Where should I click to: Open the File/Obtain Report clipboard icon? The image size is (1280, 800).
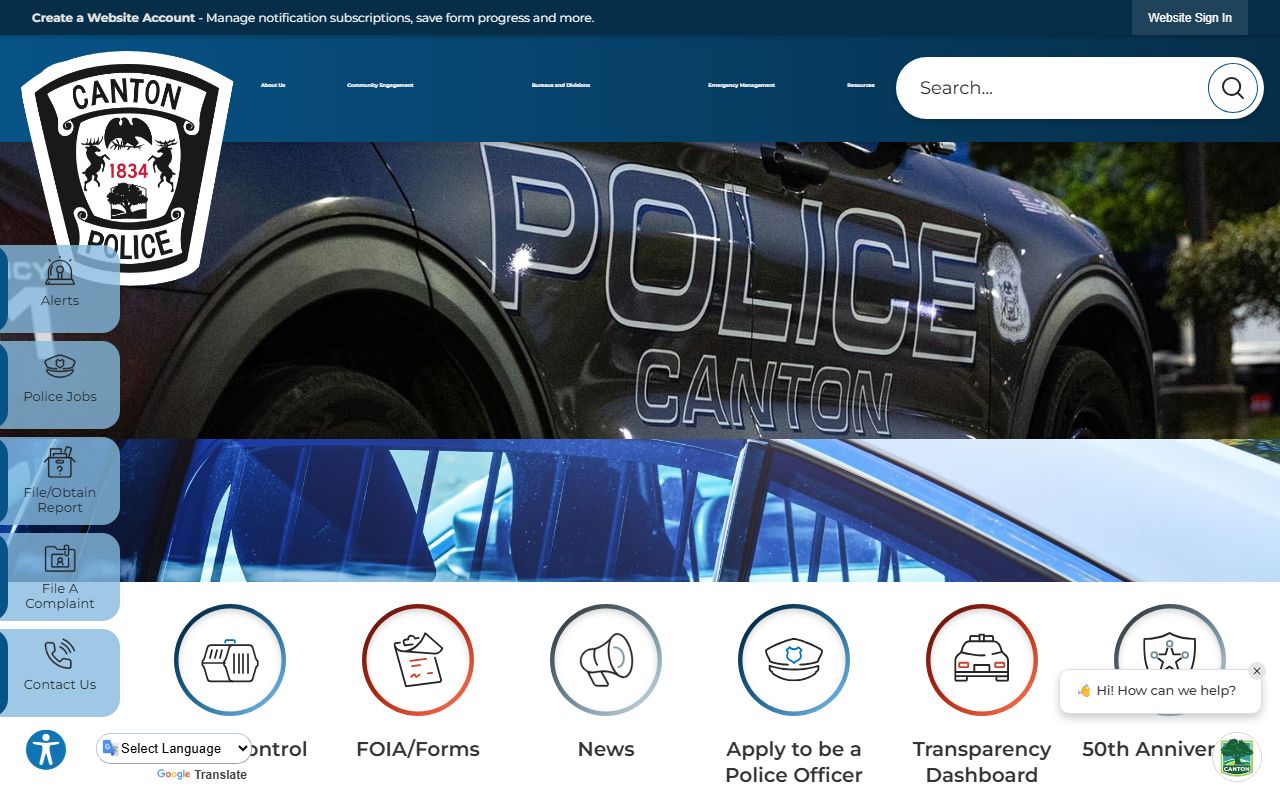(x=60, y=463)
